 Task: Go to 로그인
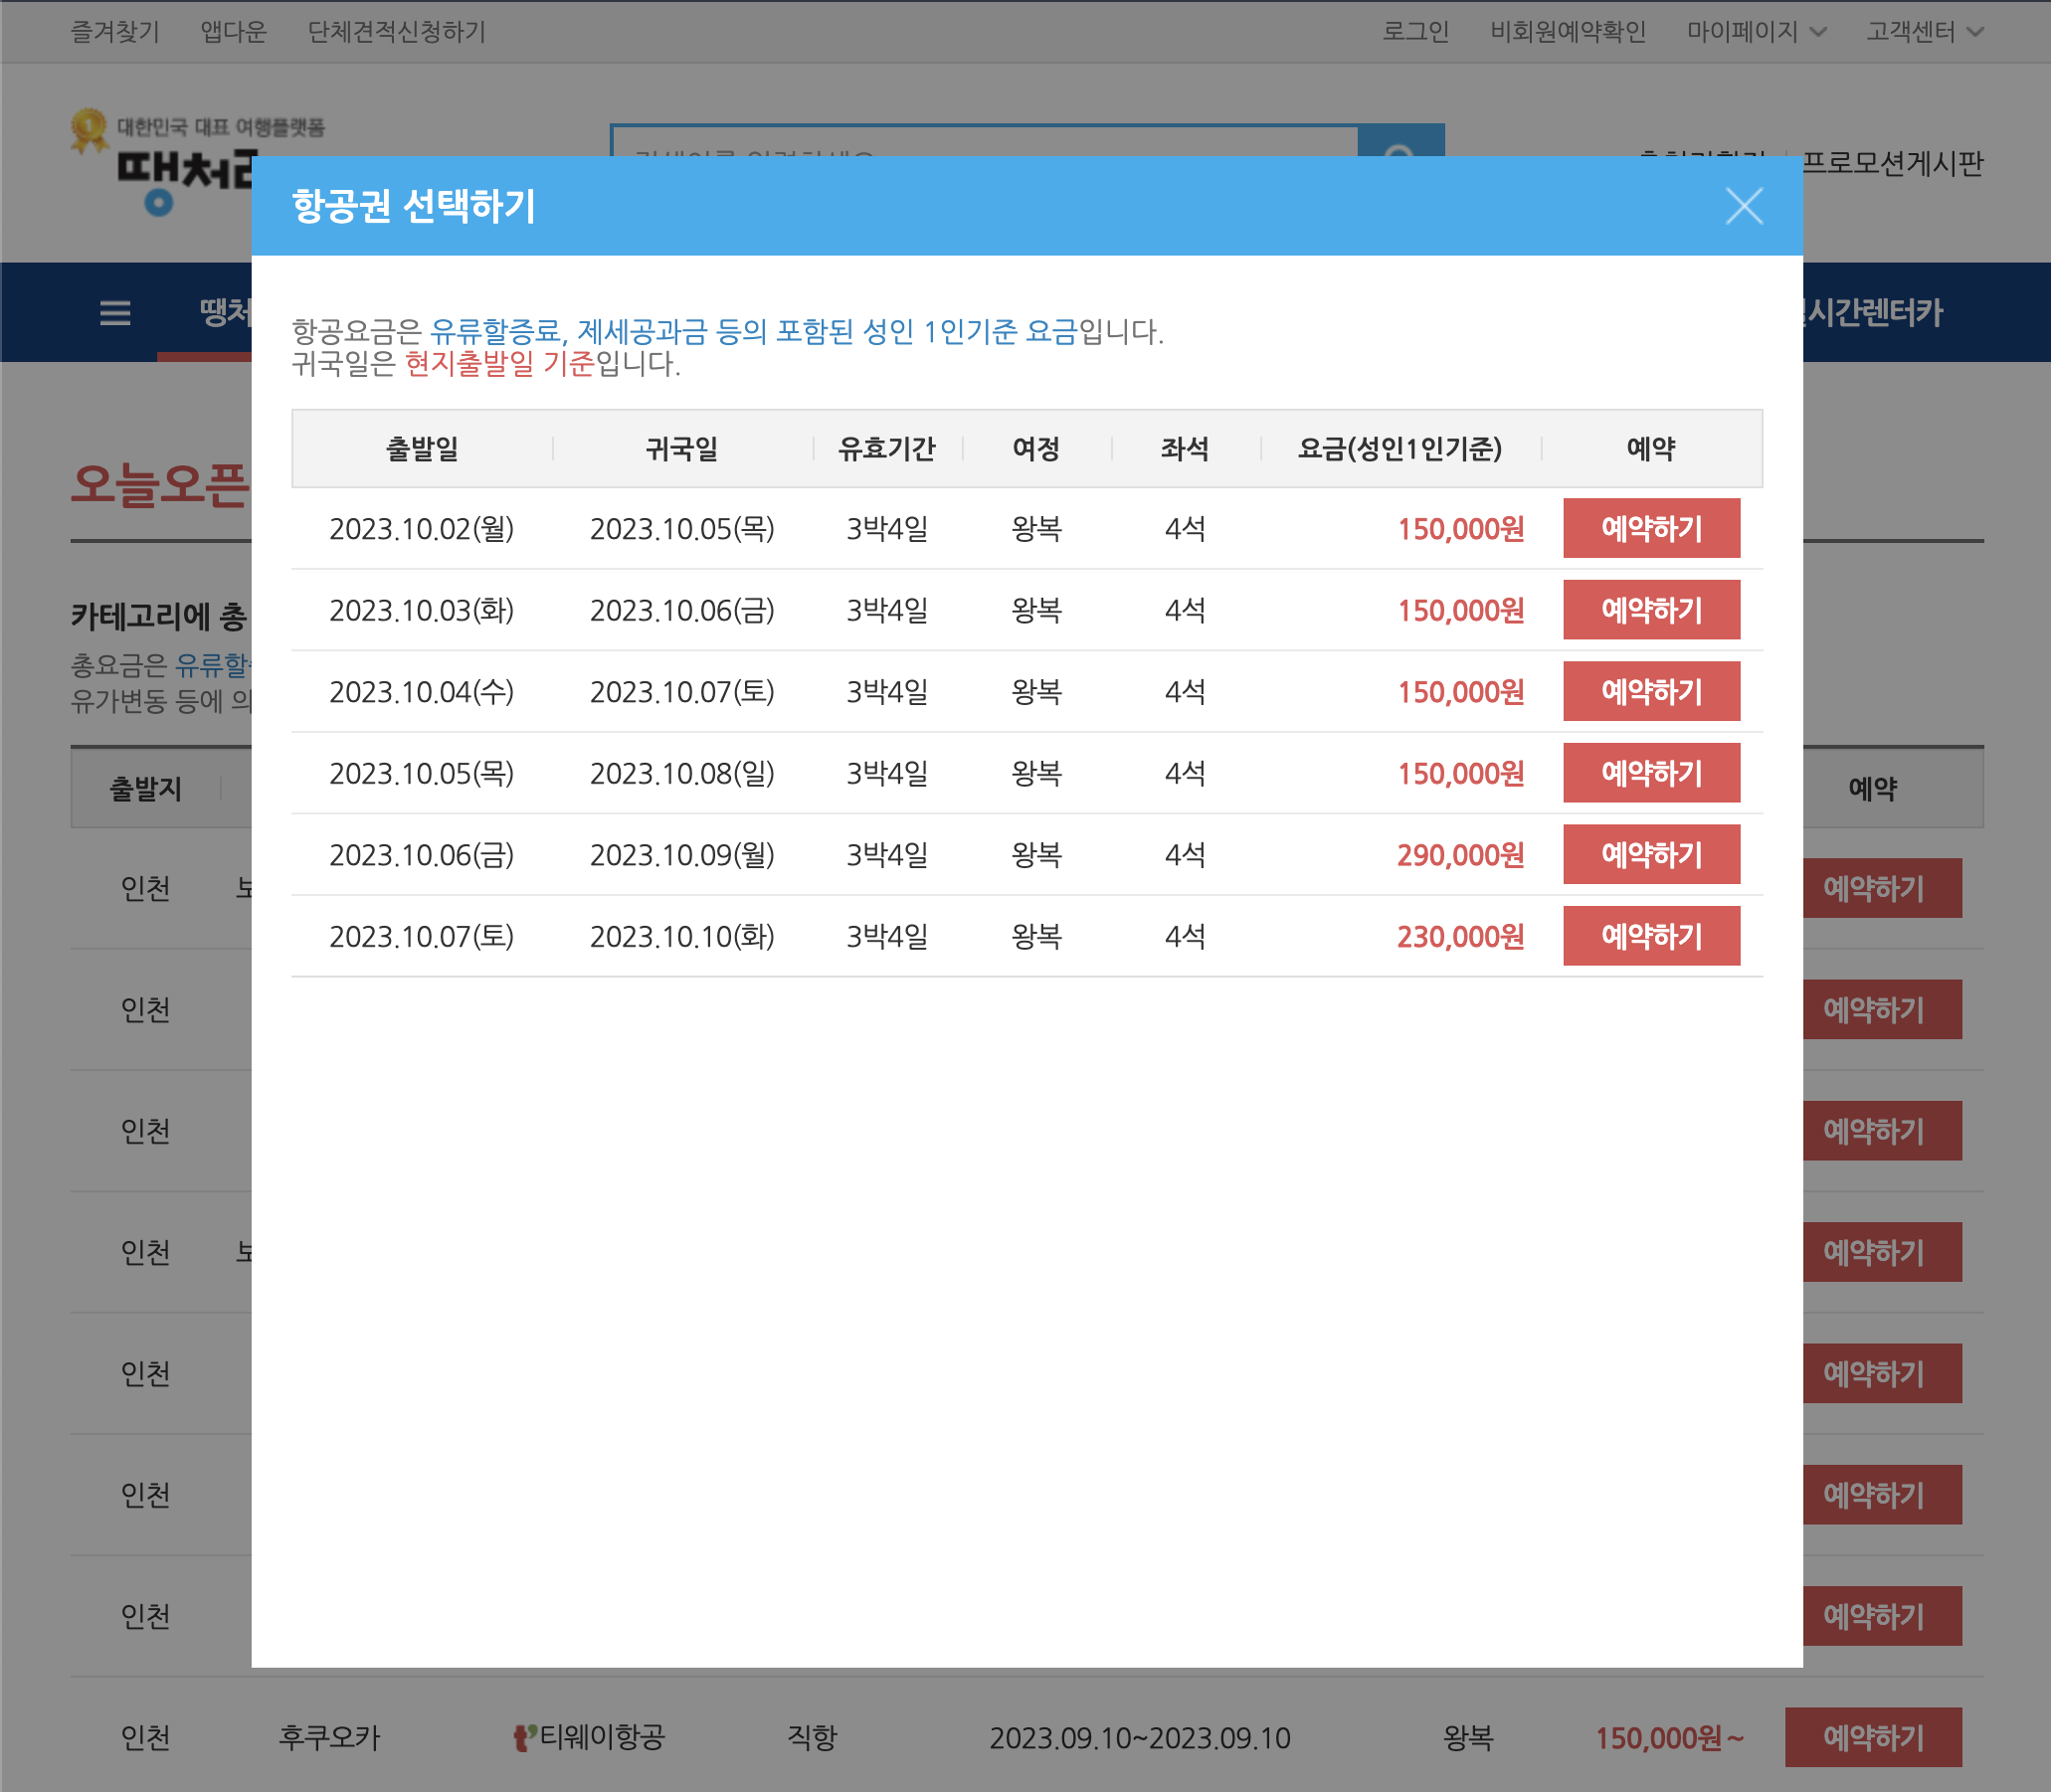click(x=1415, y=32)
